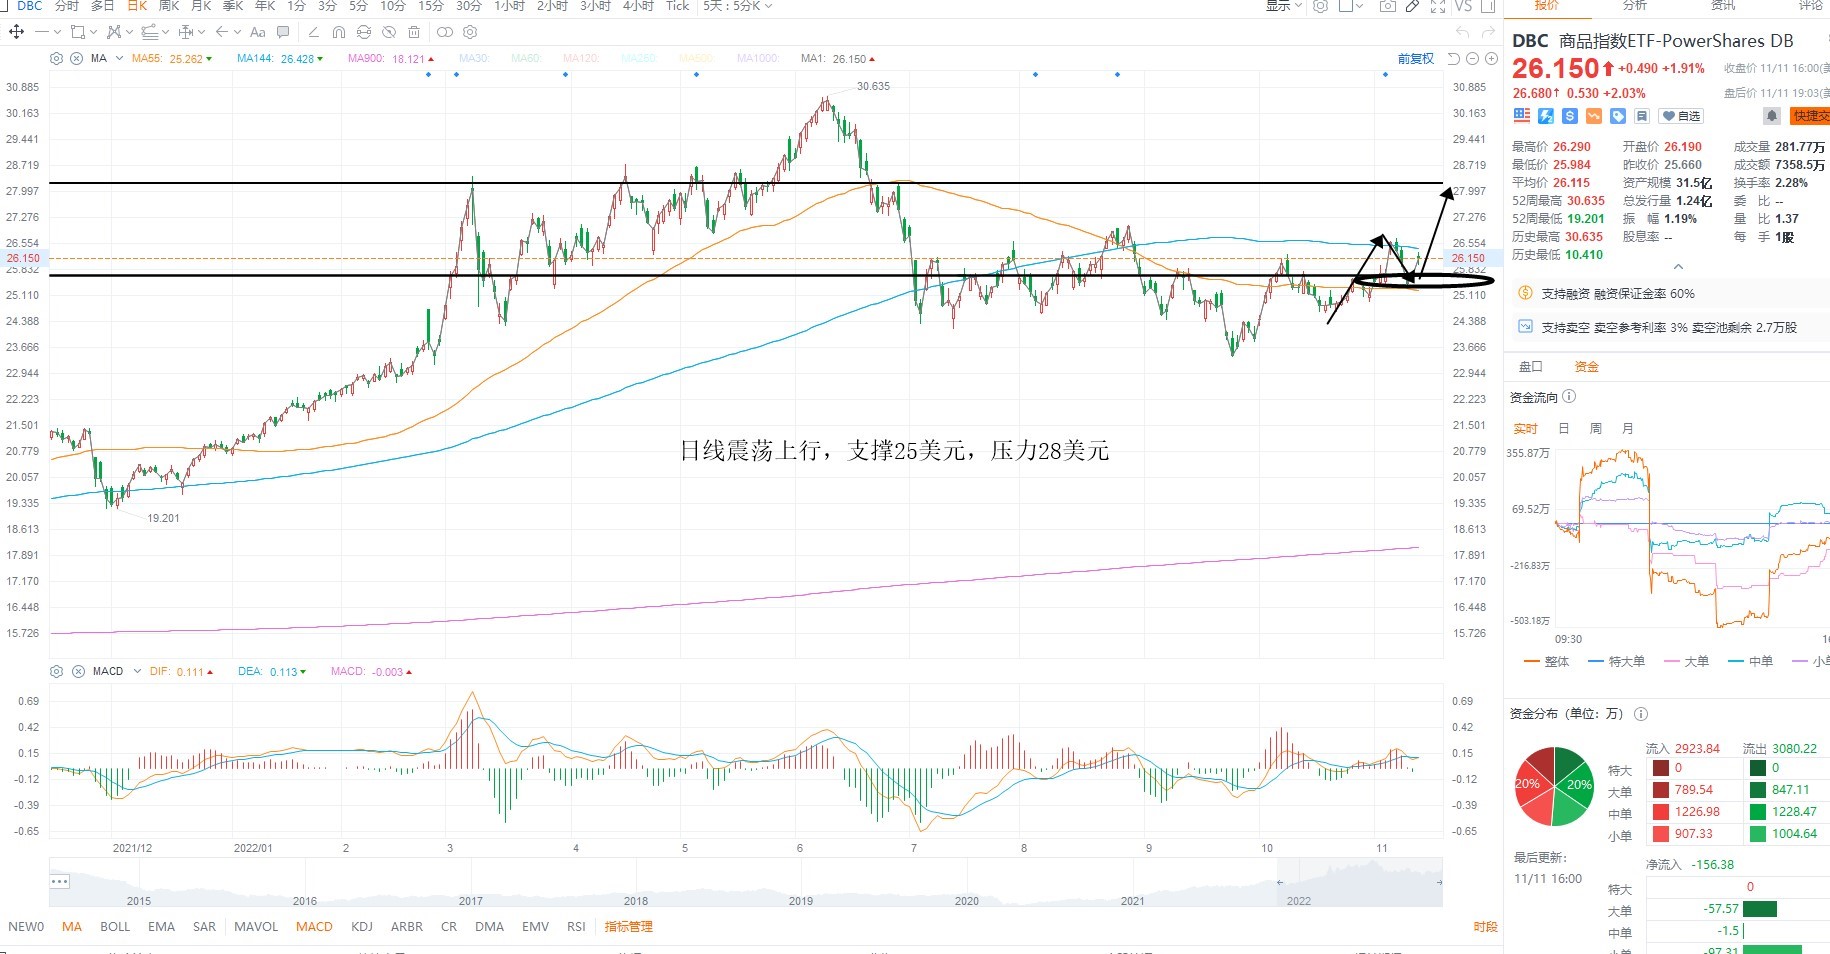Select the comment bubble annotation tool
This screenshot has width=1830, height=954.
point(283,32)
